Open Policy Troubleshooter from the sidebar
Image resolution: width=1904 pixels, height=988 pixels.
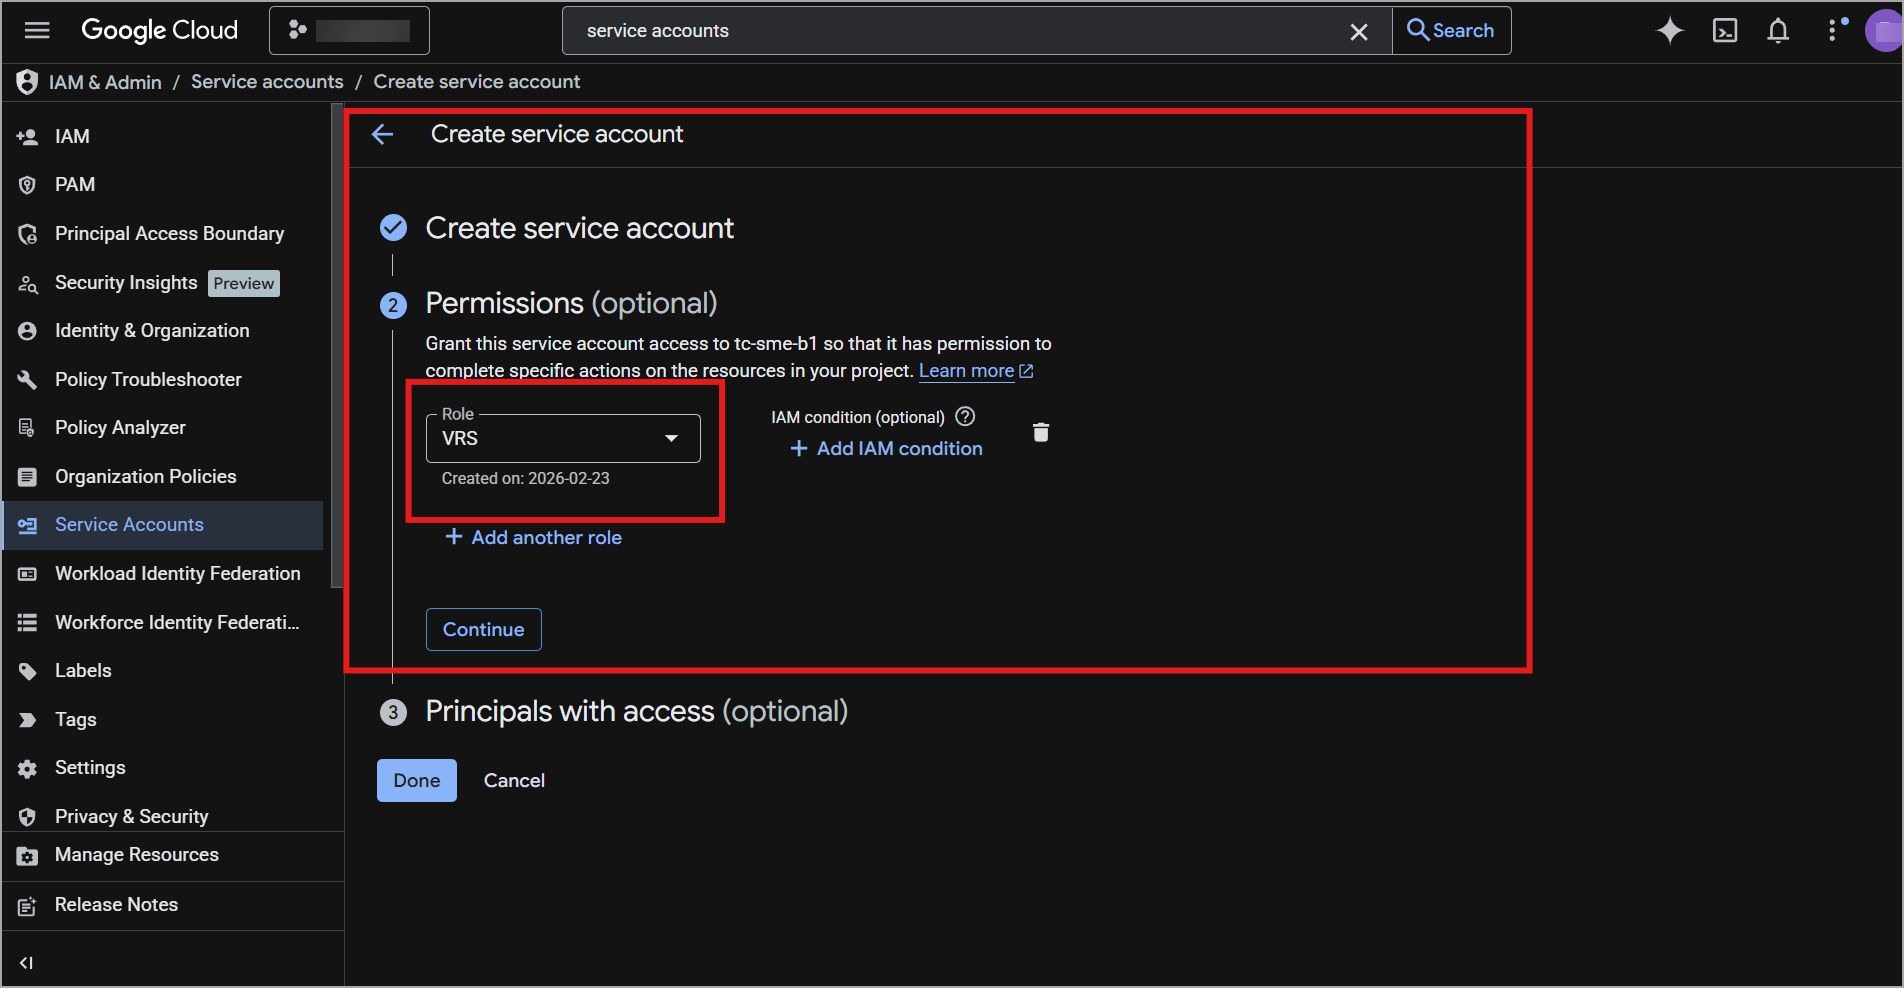coord(148,379)
